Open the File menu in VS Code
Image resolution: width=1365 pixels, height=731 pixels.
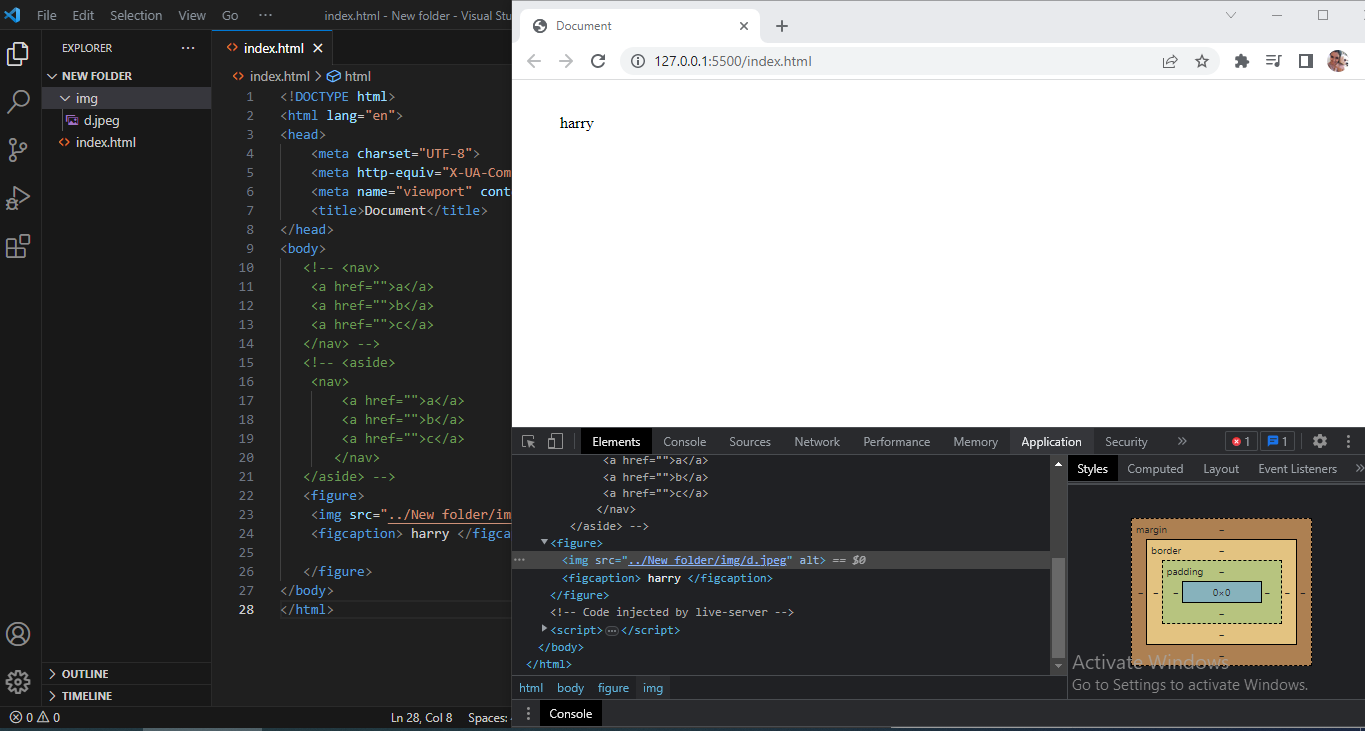tap(47, 15)
